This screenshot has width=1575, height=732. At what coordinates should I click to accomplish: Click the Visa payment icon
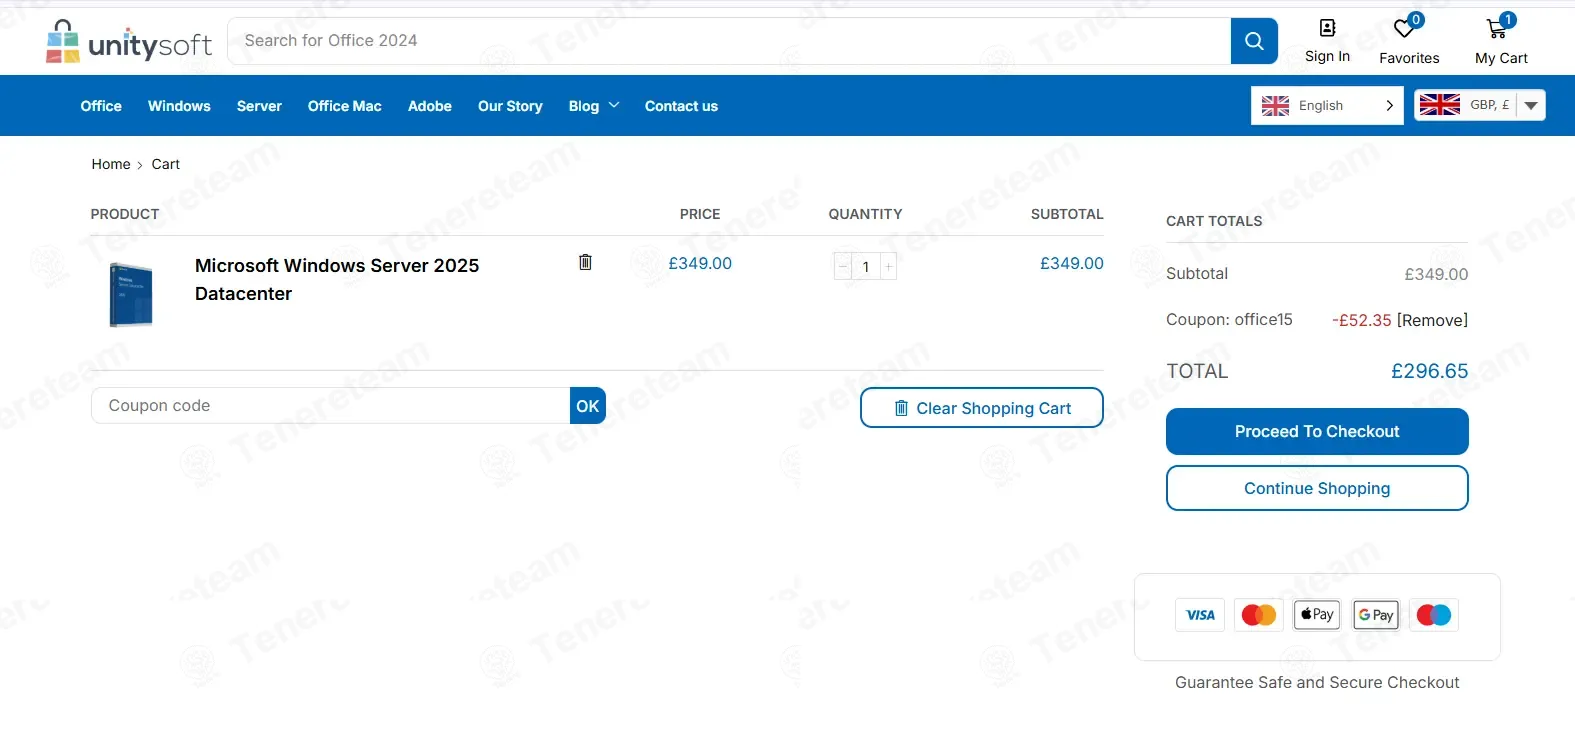point(1200,615)
